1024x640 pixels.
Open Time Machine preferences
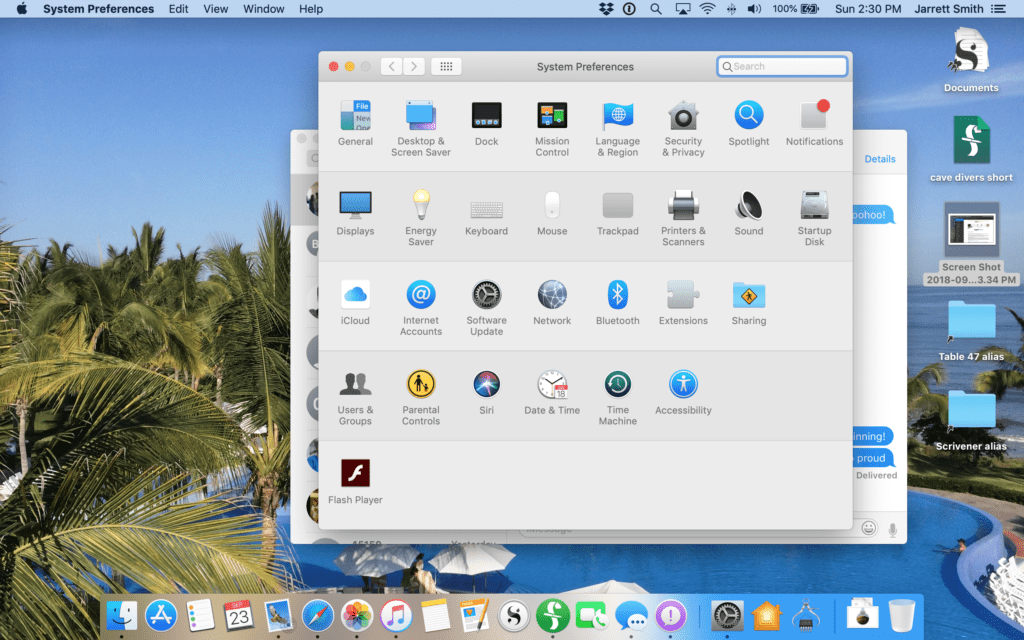[617, 396]
